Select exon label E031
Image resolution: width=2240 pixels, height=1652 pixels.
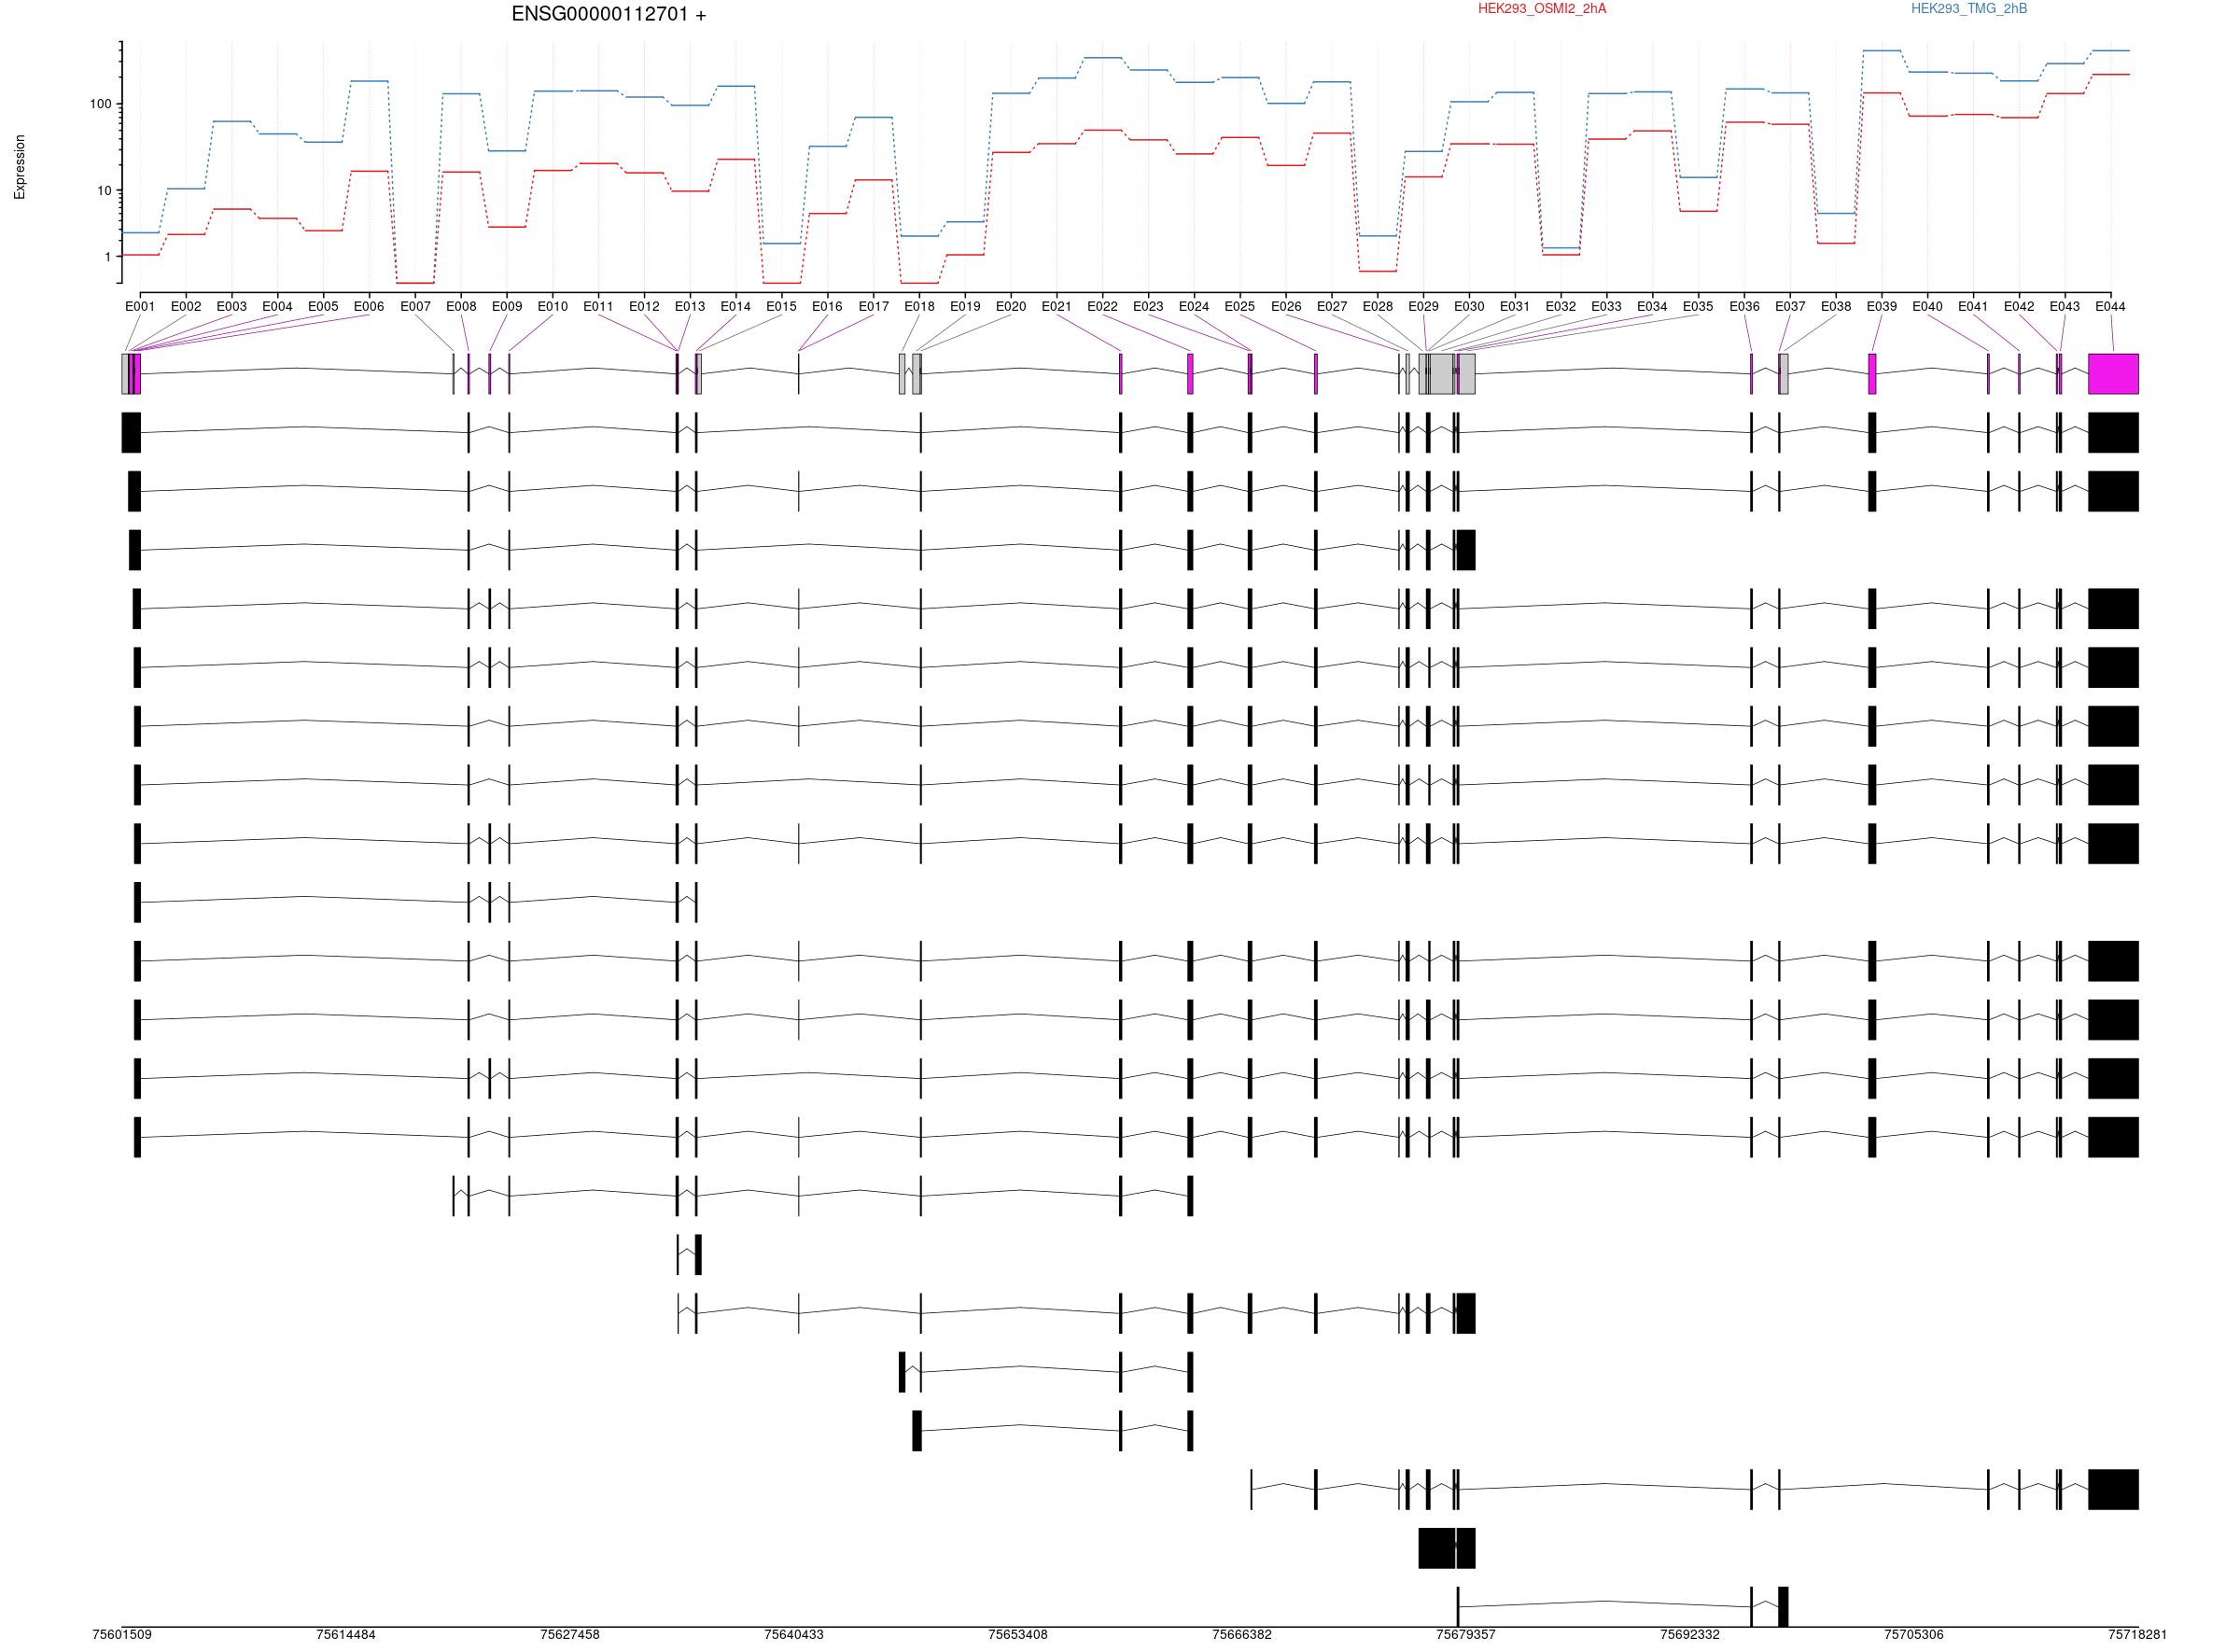tap(1515, 307)
